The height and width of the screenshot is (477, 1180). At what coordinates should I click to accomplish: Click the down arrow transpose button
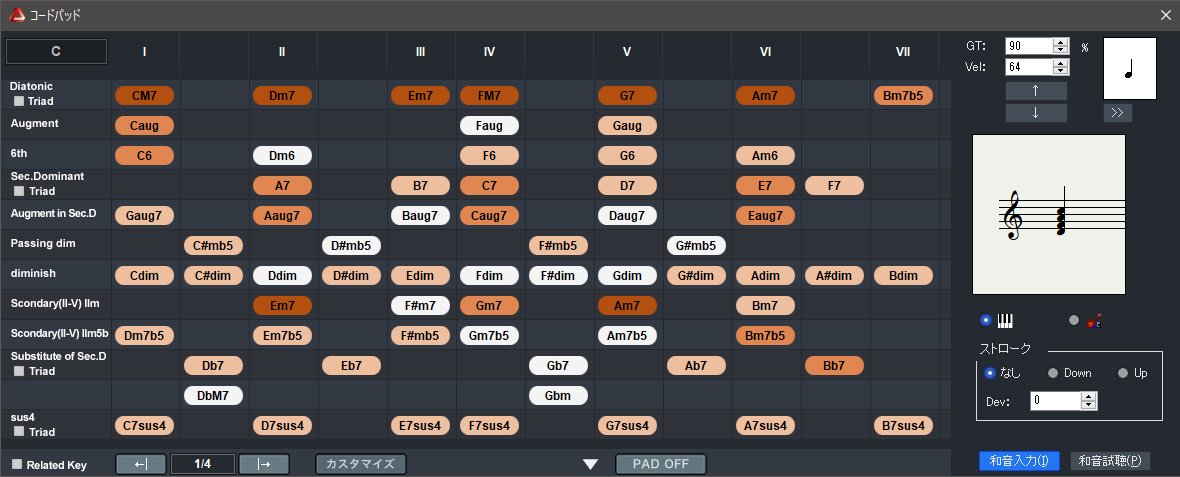[x=1036, y=112]
